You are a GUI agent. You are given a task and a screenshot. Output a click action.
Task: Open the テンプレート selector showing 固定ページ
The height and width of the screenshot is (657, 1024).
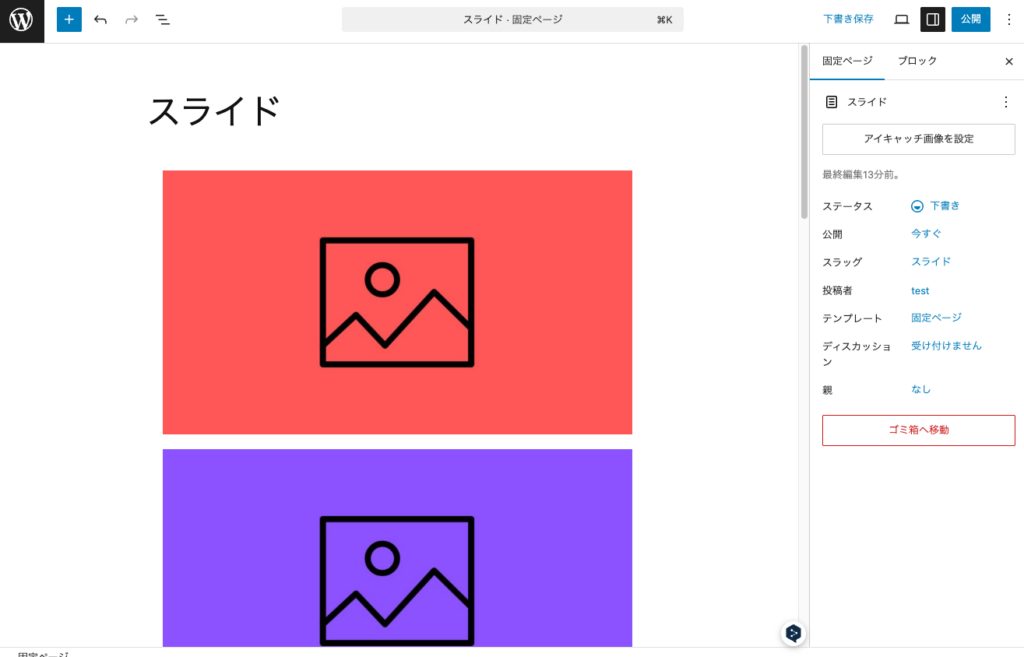(x=938, y=317)
